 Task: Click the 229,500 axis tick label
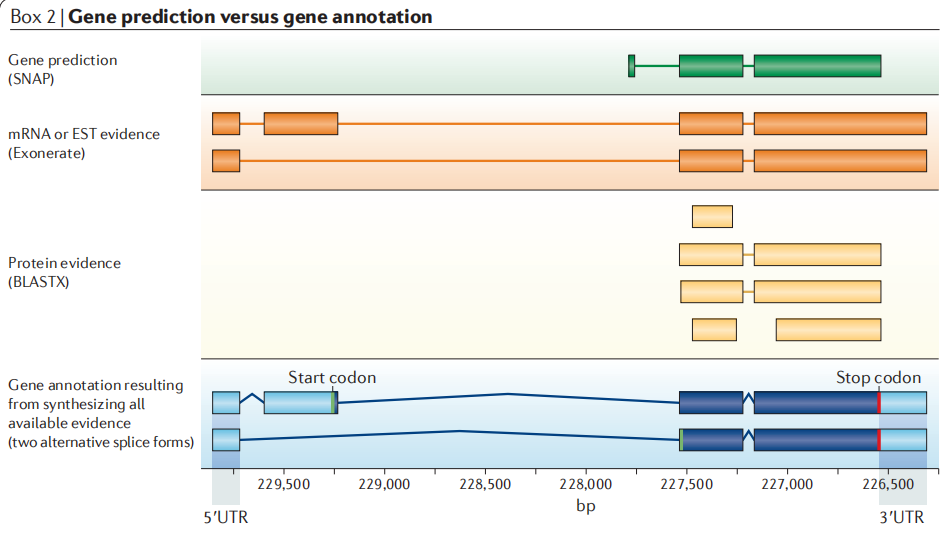point(284,484)
